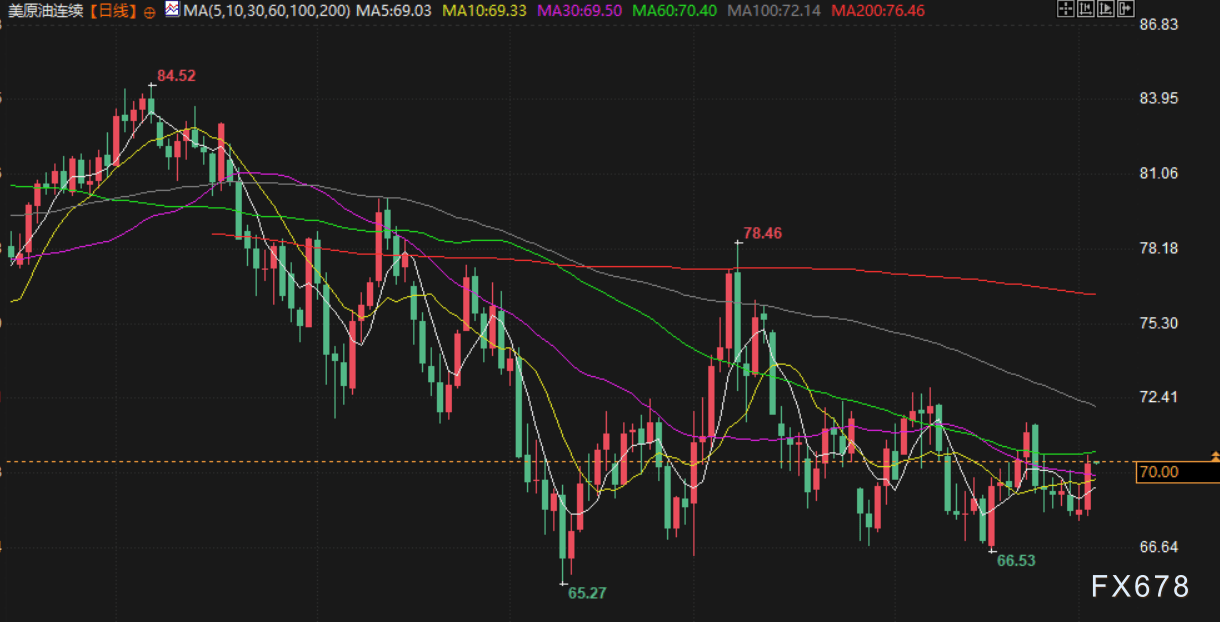Open the 美原油连续 symbol selector
The height and width of the screenshot is (622, 1220).
click(46, 11)
